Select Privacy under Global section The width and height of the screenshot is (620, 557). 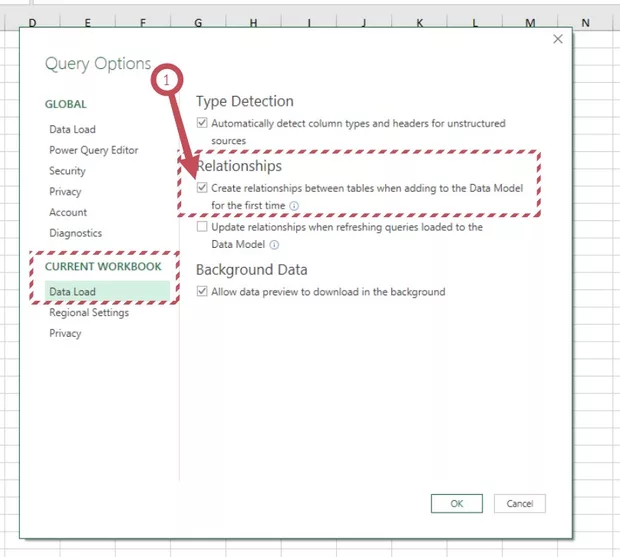65,192
